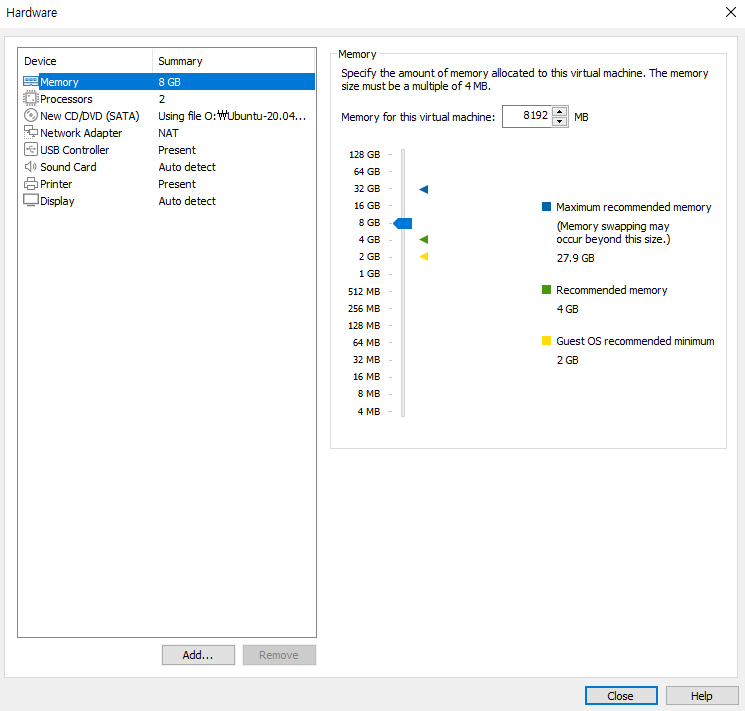Click the 256 MB slider scale label
This screenshot has width=745, height=711.
click(x=364, y=308)
